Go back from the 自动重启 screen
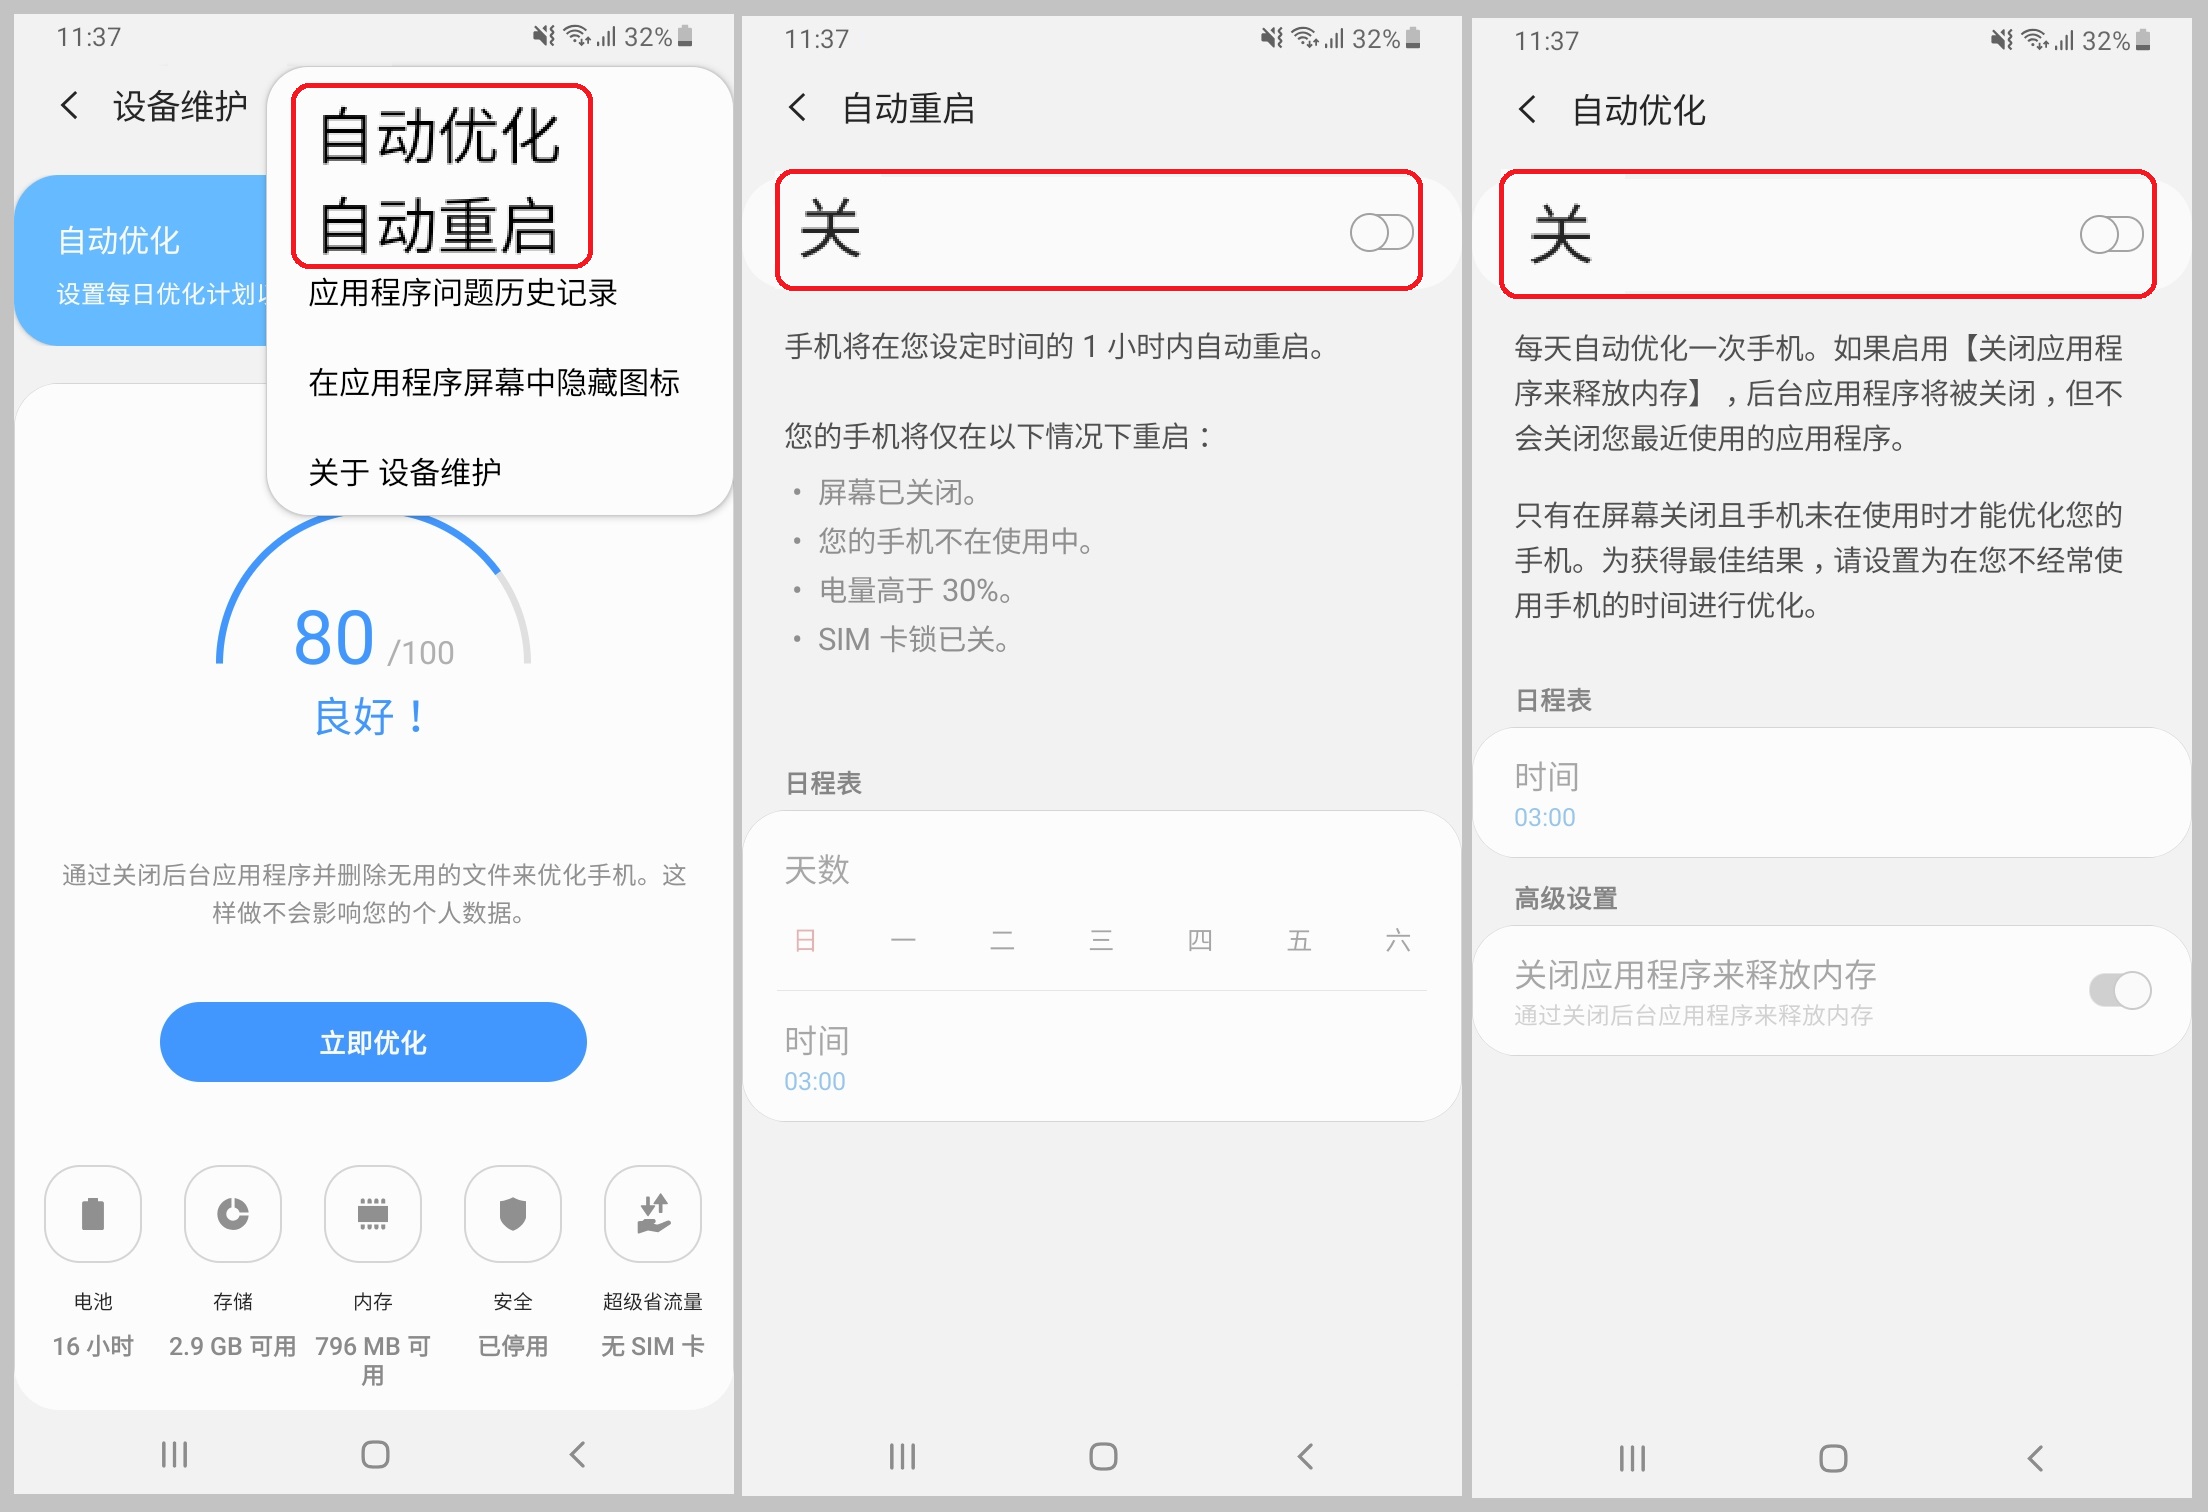Screen dimensions: 2208x1512 pos(797,107)
